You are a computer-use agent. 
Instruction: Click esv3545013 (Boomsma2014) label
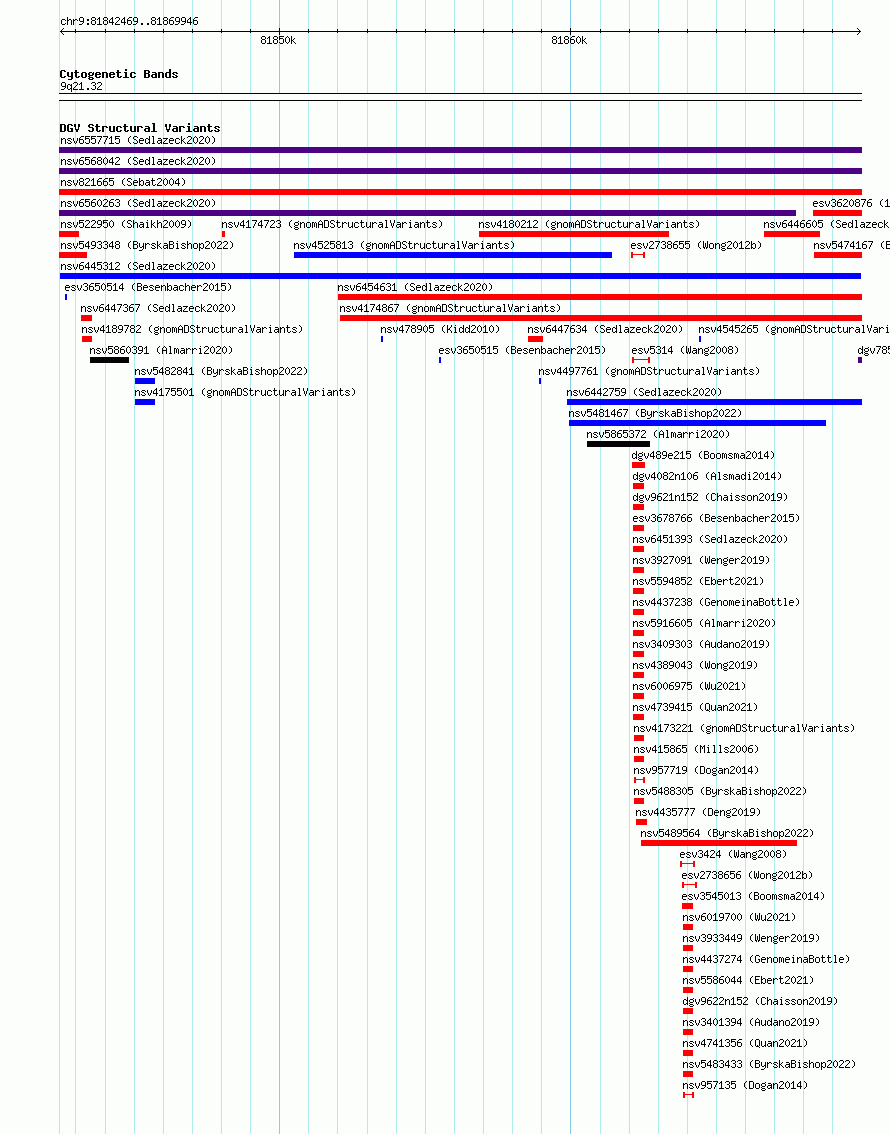(x=753, y=895)
